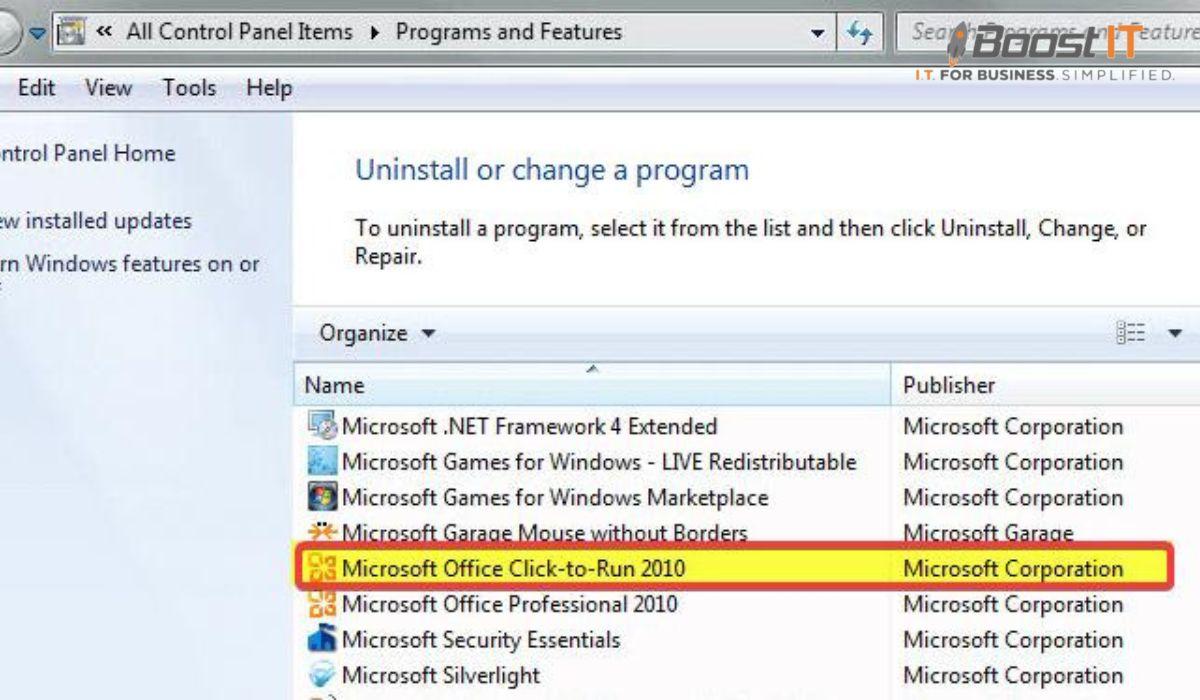Open View installed updates link
The height and width of the screenshot is (700, 1200).
click(x=94, y=220)
